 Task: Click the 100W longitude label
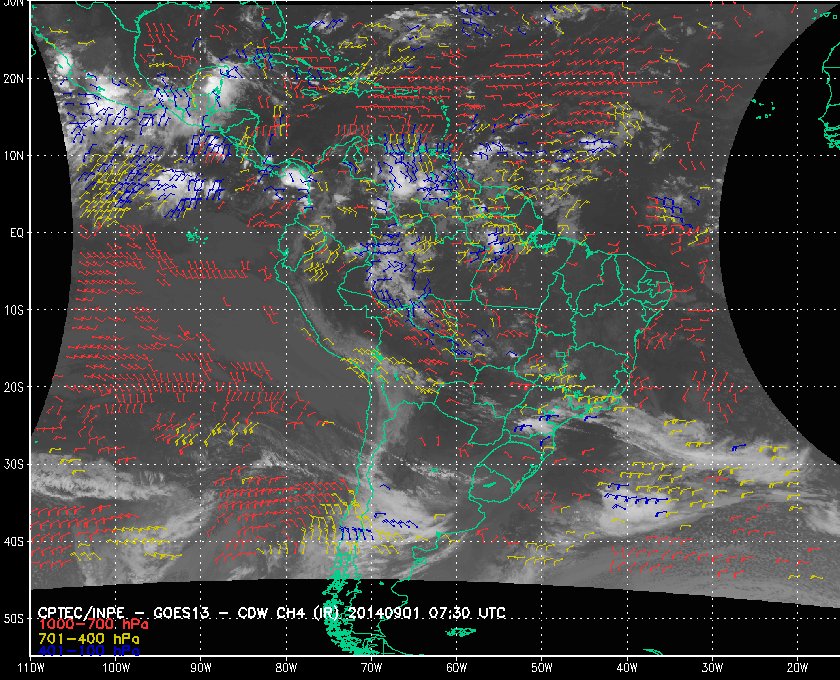click(116, 668)
